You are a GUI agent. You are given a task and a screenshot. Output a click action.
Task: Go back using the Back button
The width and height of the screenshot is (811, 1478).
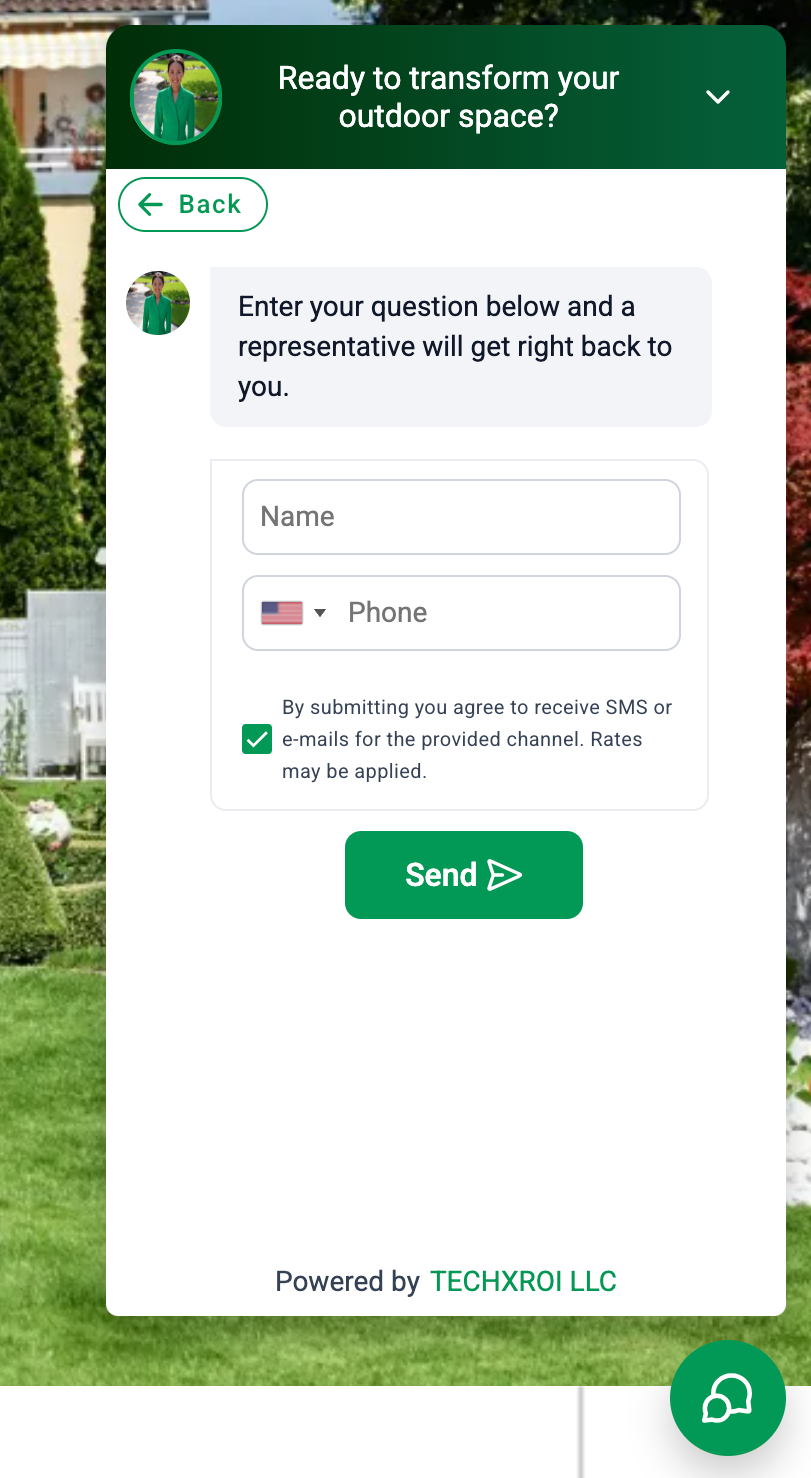[193, 205]
